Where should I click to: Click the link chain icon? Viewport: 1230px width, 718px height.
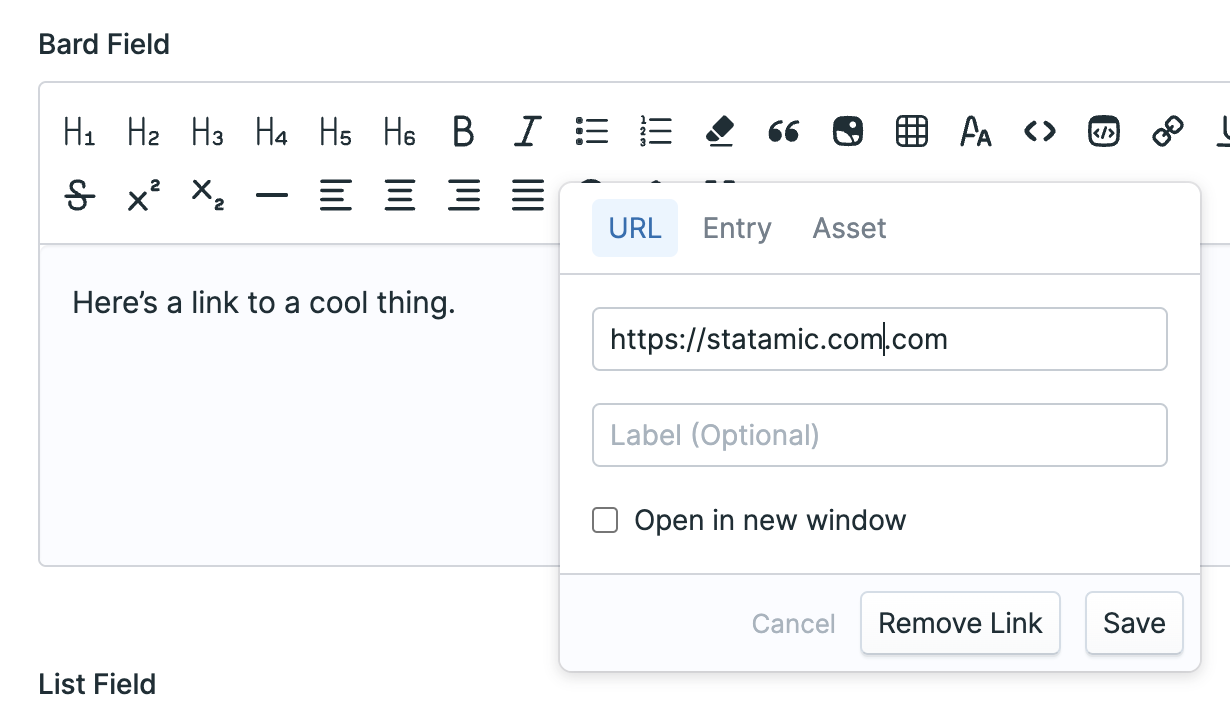(1167, 131)
